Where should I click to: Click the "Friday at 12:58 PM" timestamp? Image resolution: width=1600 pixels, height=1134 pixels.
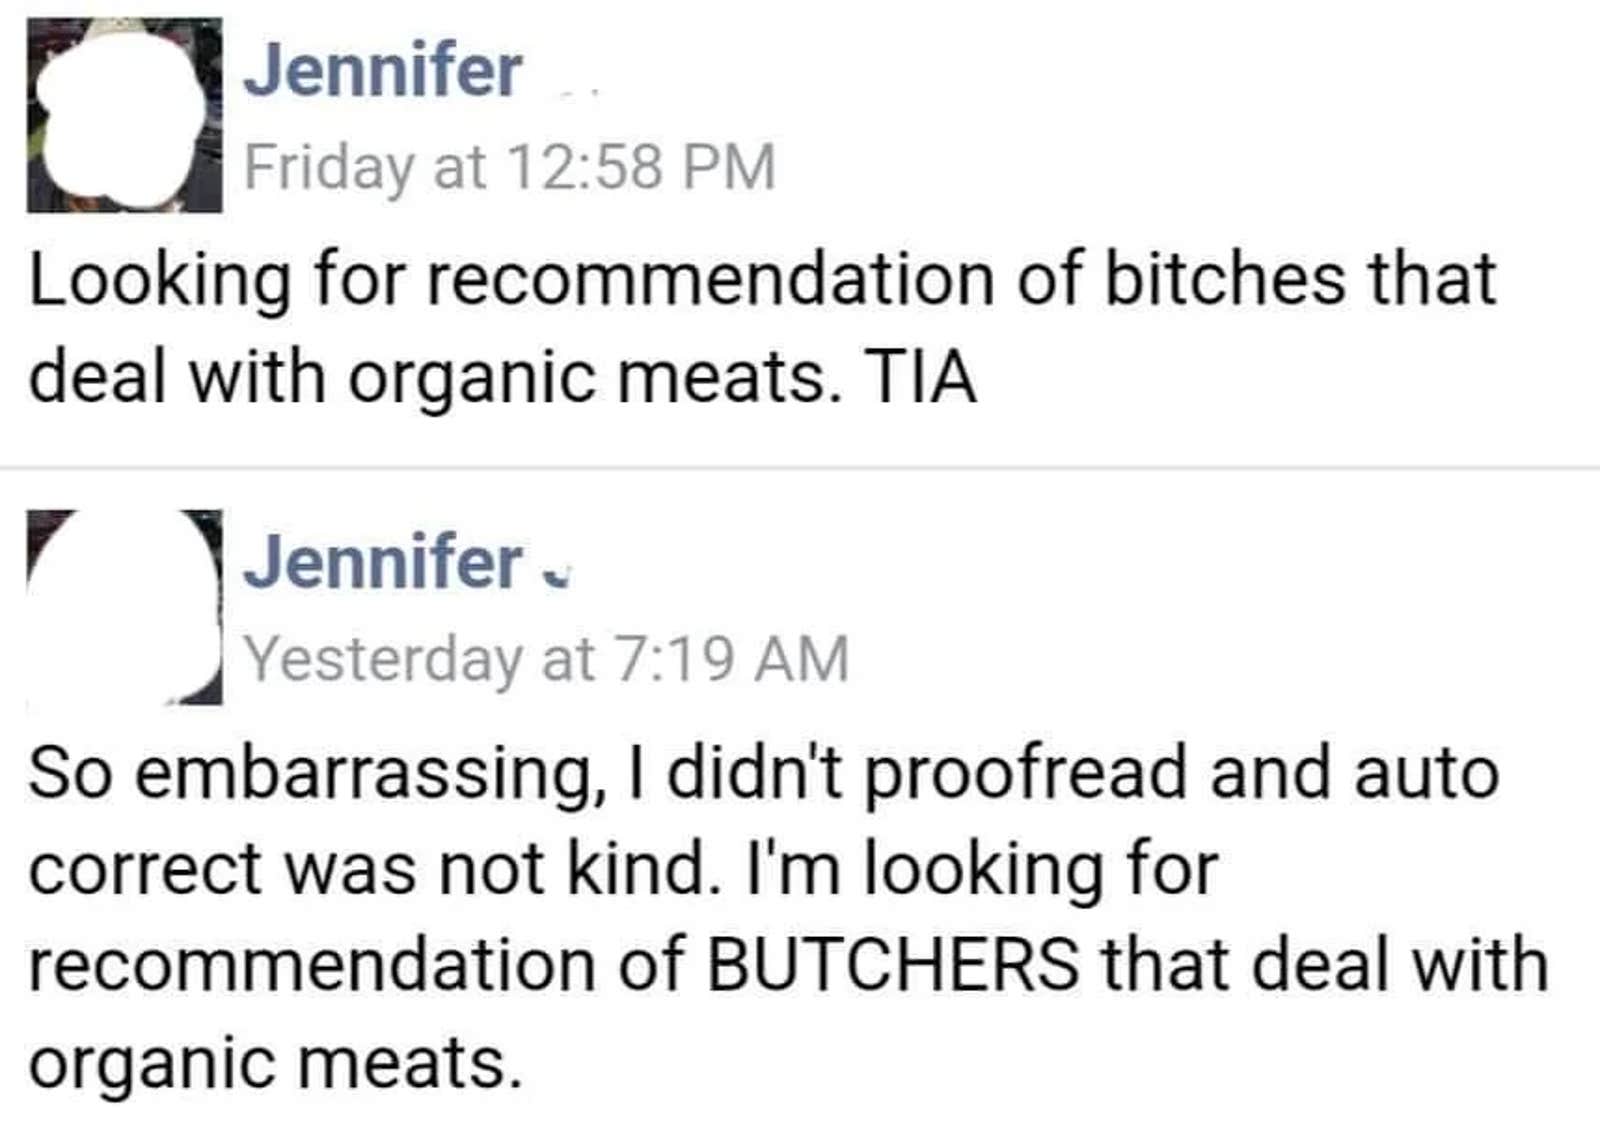point(510,167)
